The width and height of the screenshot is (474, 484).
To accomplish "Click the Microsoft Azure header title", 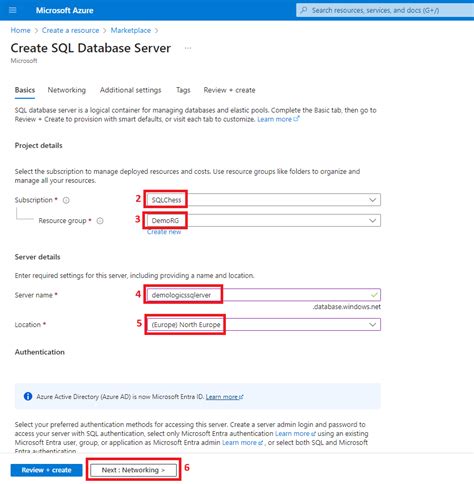I will click(65, 10).
